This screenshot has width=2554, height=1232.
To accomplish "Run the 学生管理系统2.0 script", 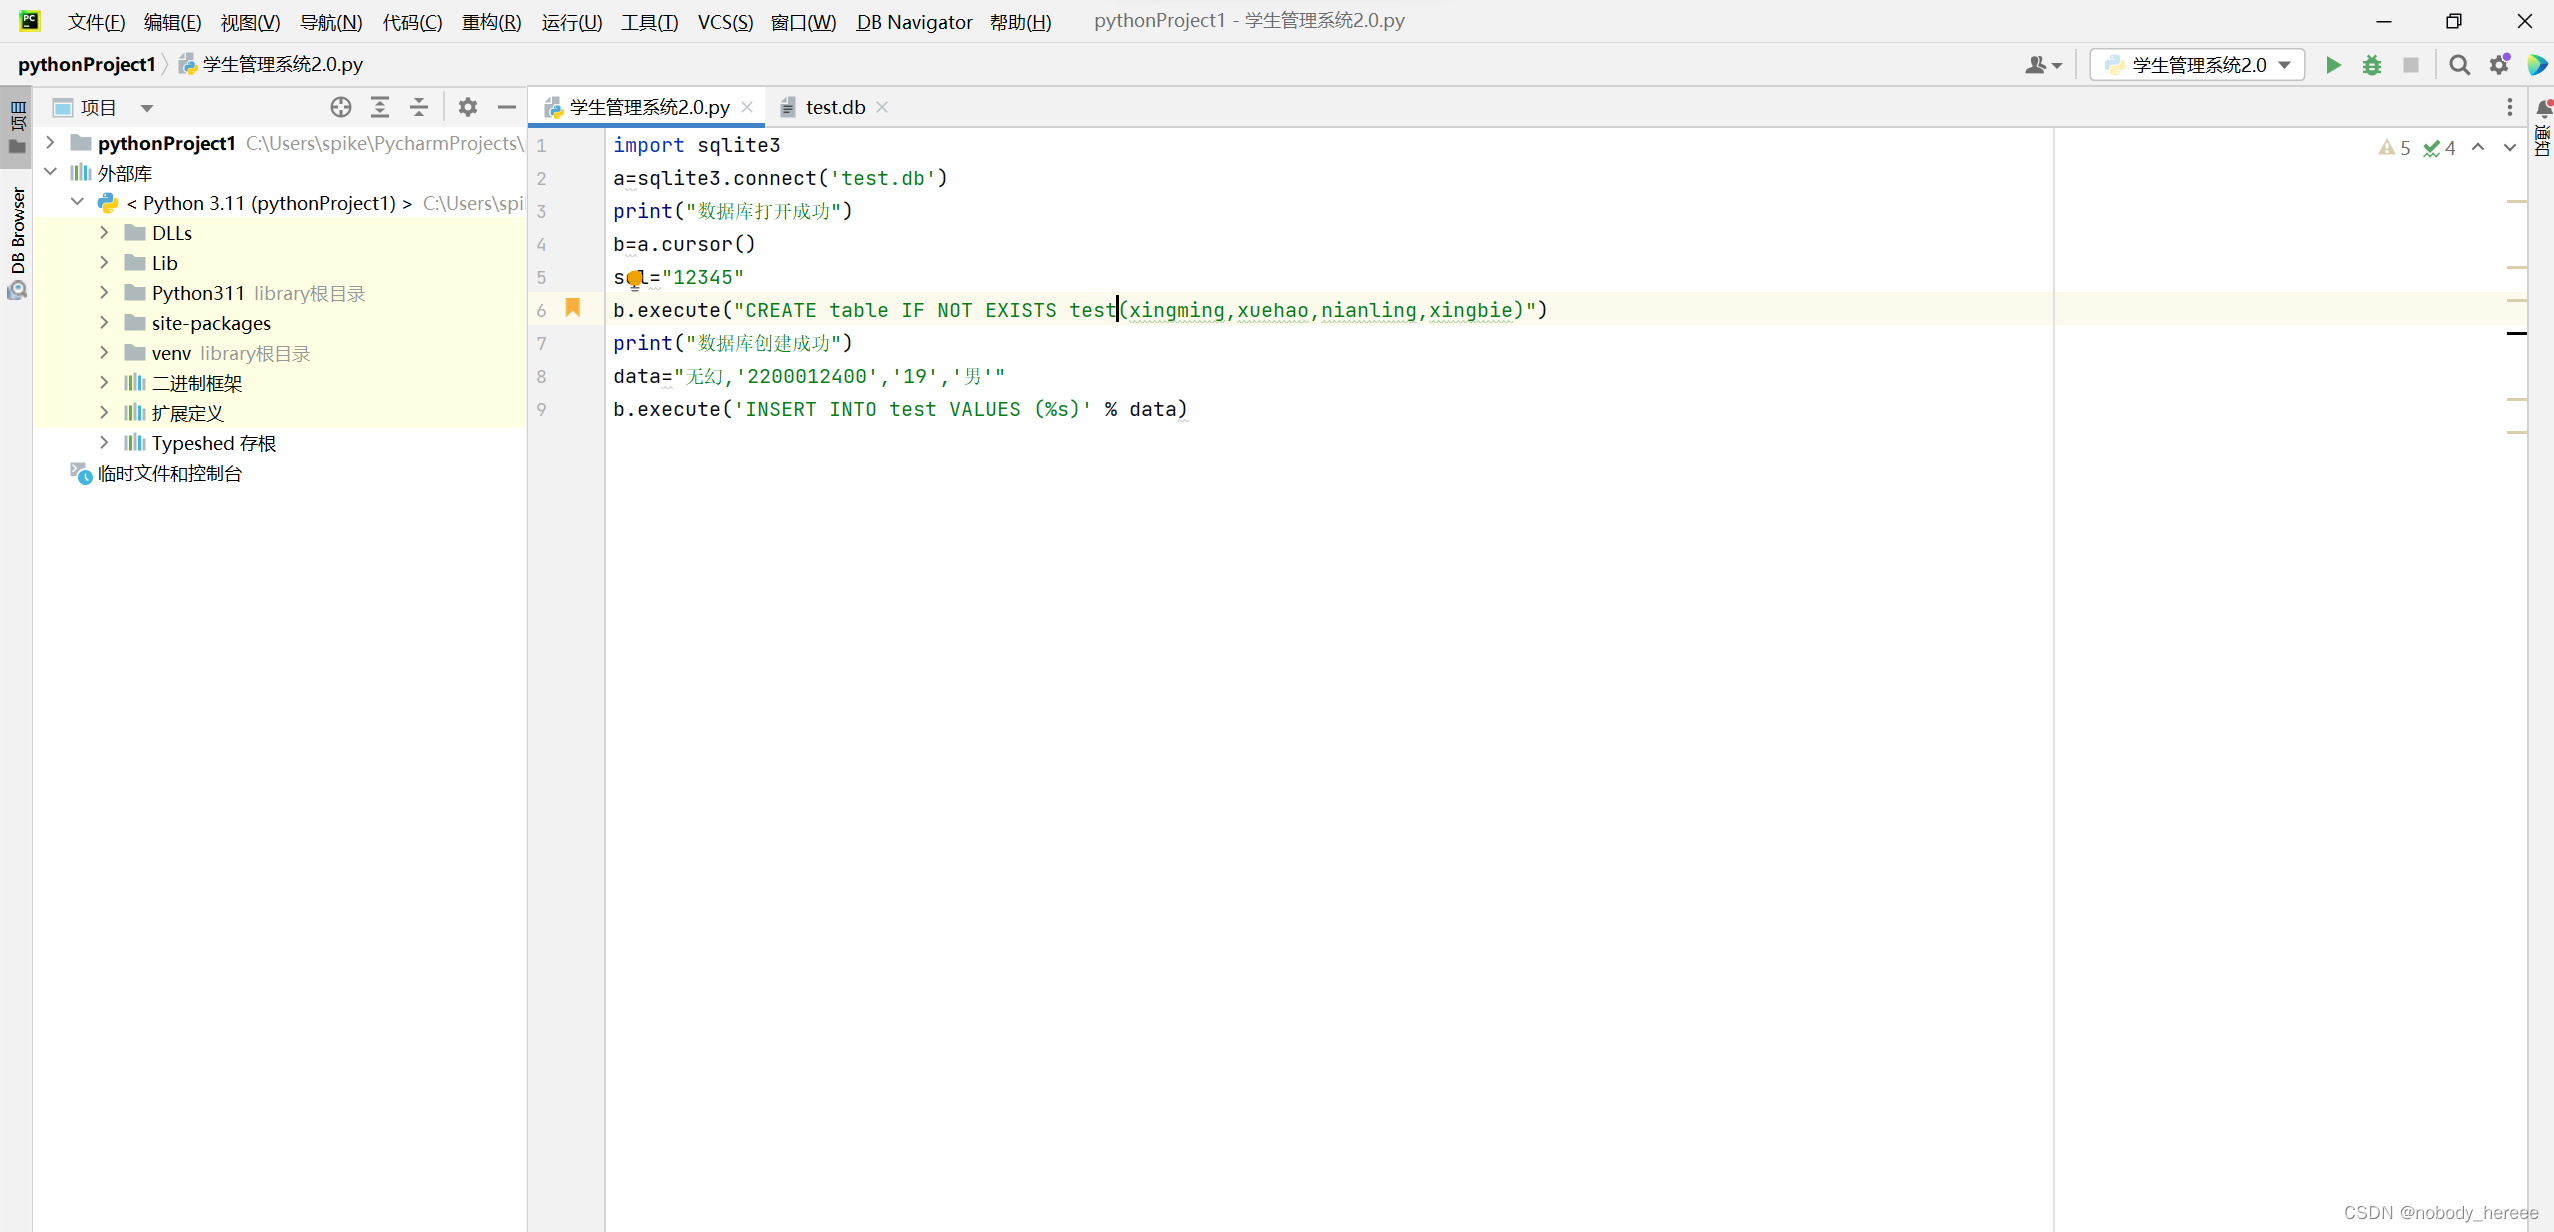I will click(x=2333, y=65).
